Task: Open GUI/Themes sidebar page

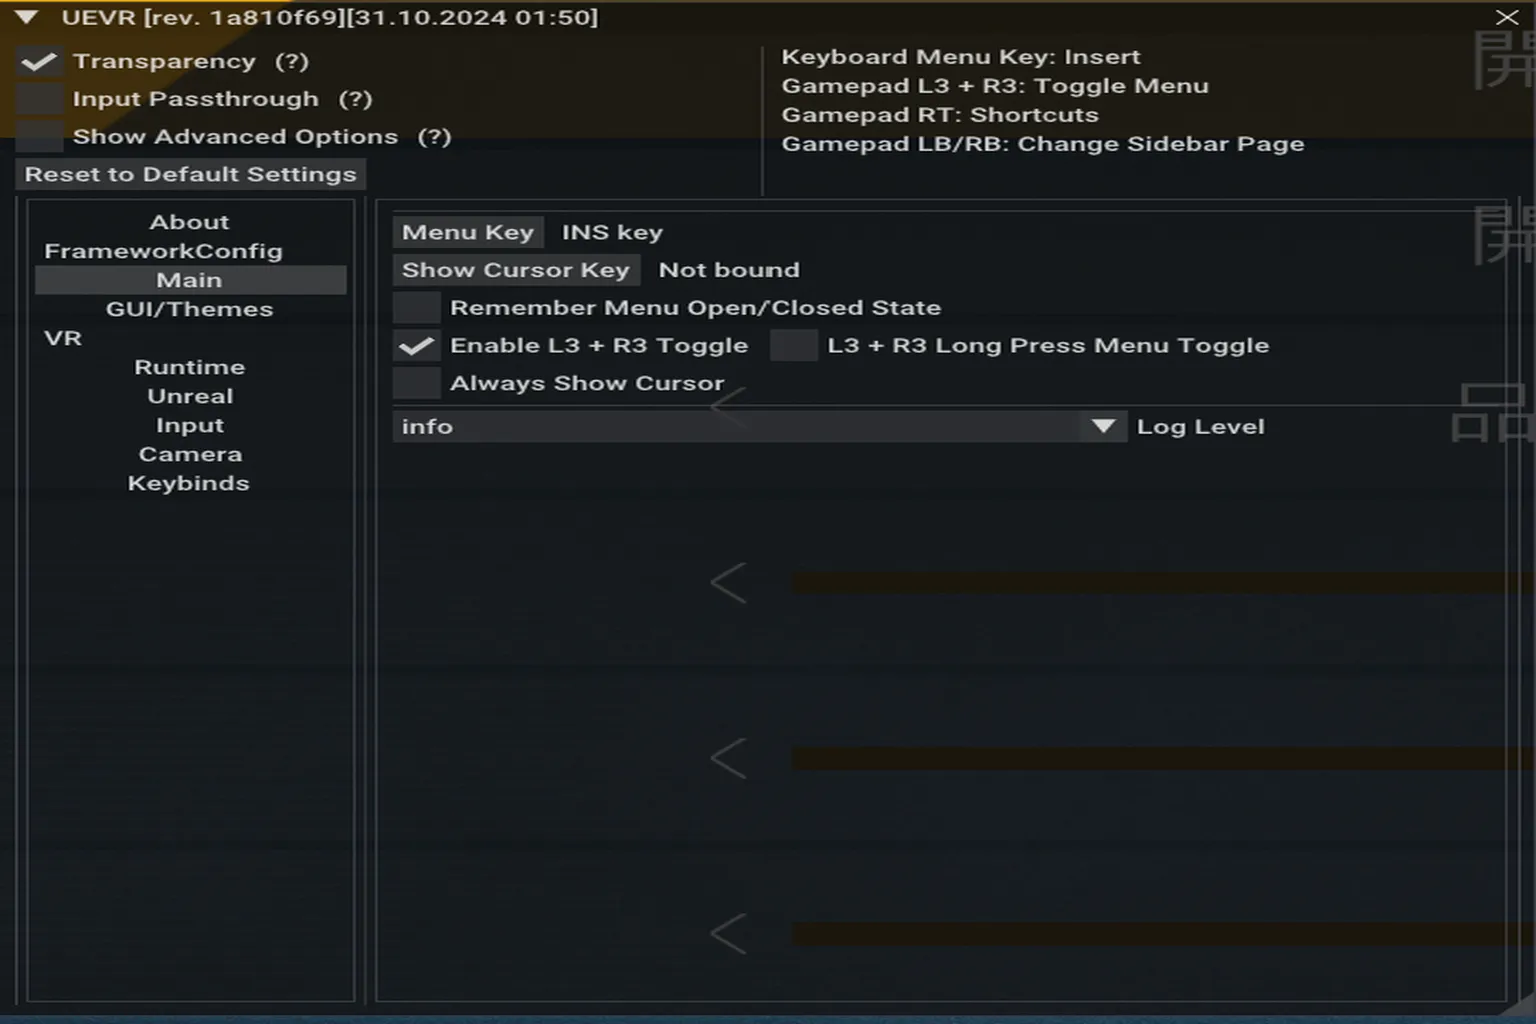Action: coord(190,309)
